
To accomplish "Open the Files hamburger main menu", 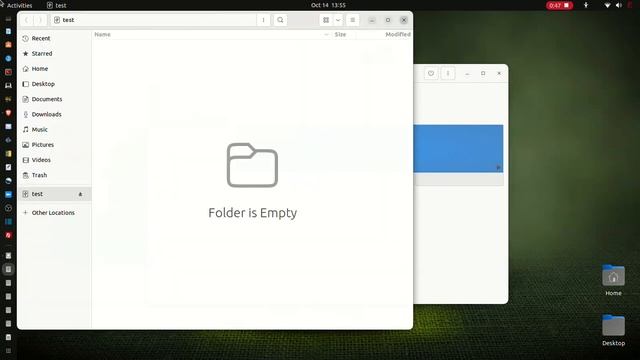I will point(353,20).
